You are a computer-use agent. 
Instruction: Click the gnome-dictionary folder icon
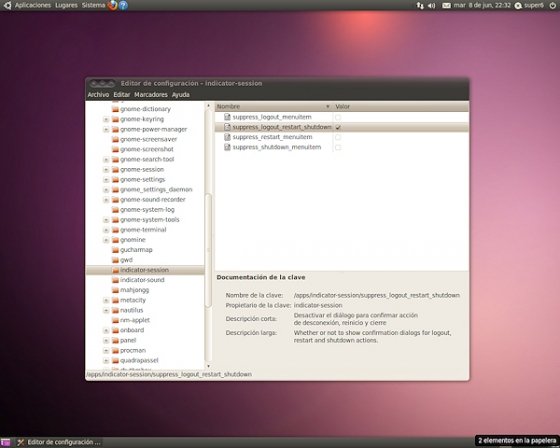click(115, 109)
